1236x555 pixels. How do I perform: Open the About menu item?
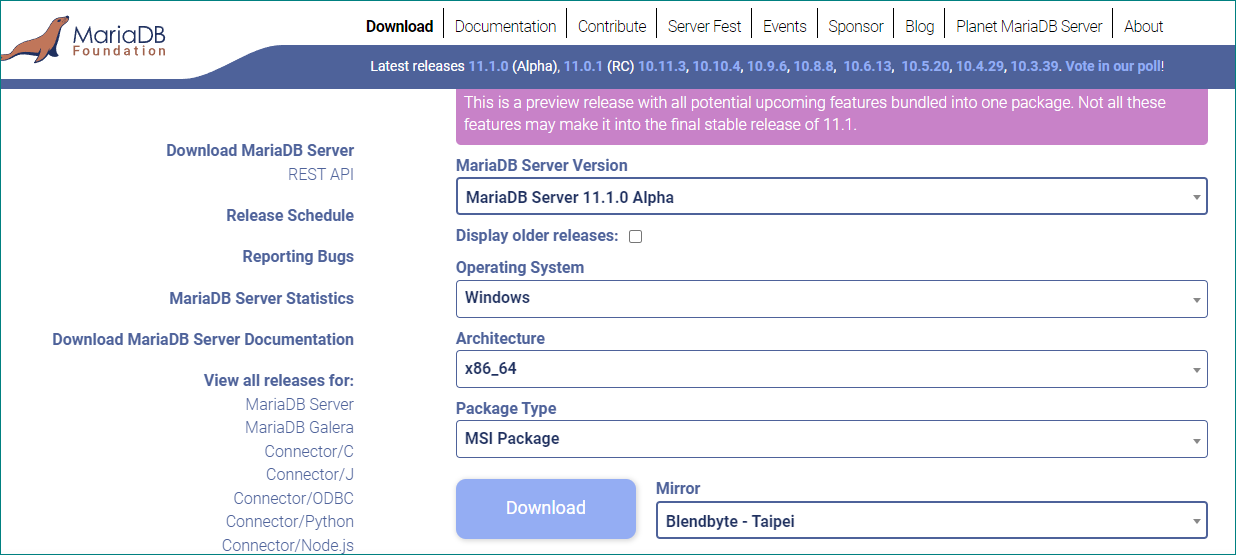[1144, 26]
